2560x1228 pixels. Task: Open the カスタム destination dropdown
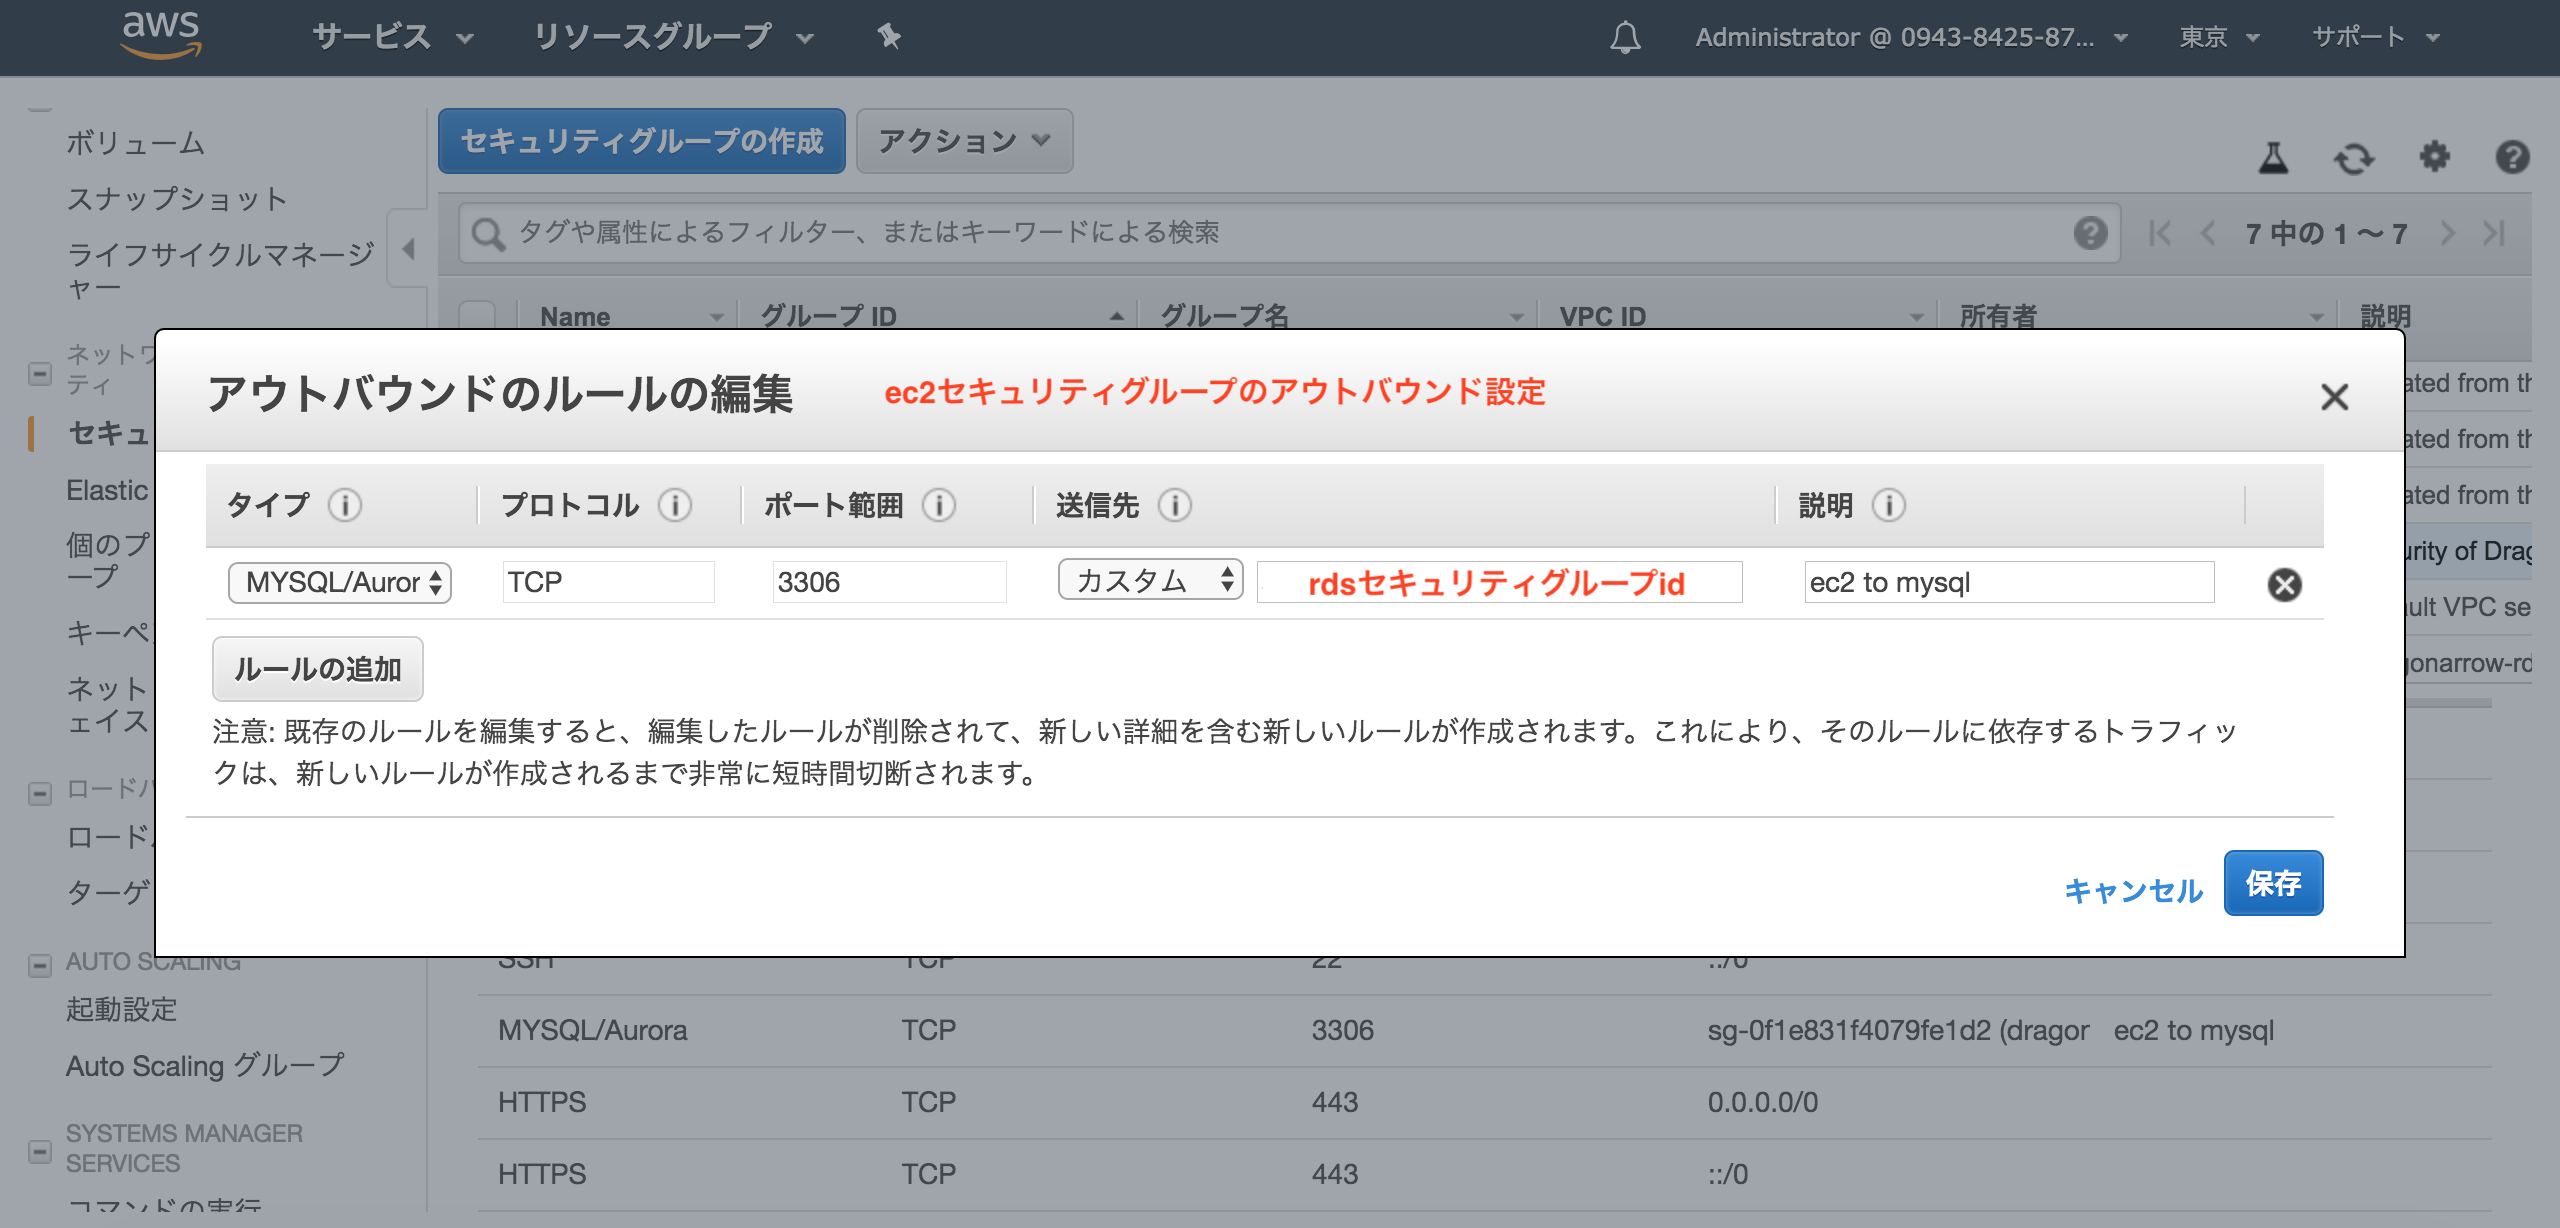pos(1150,580)
